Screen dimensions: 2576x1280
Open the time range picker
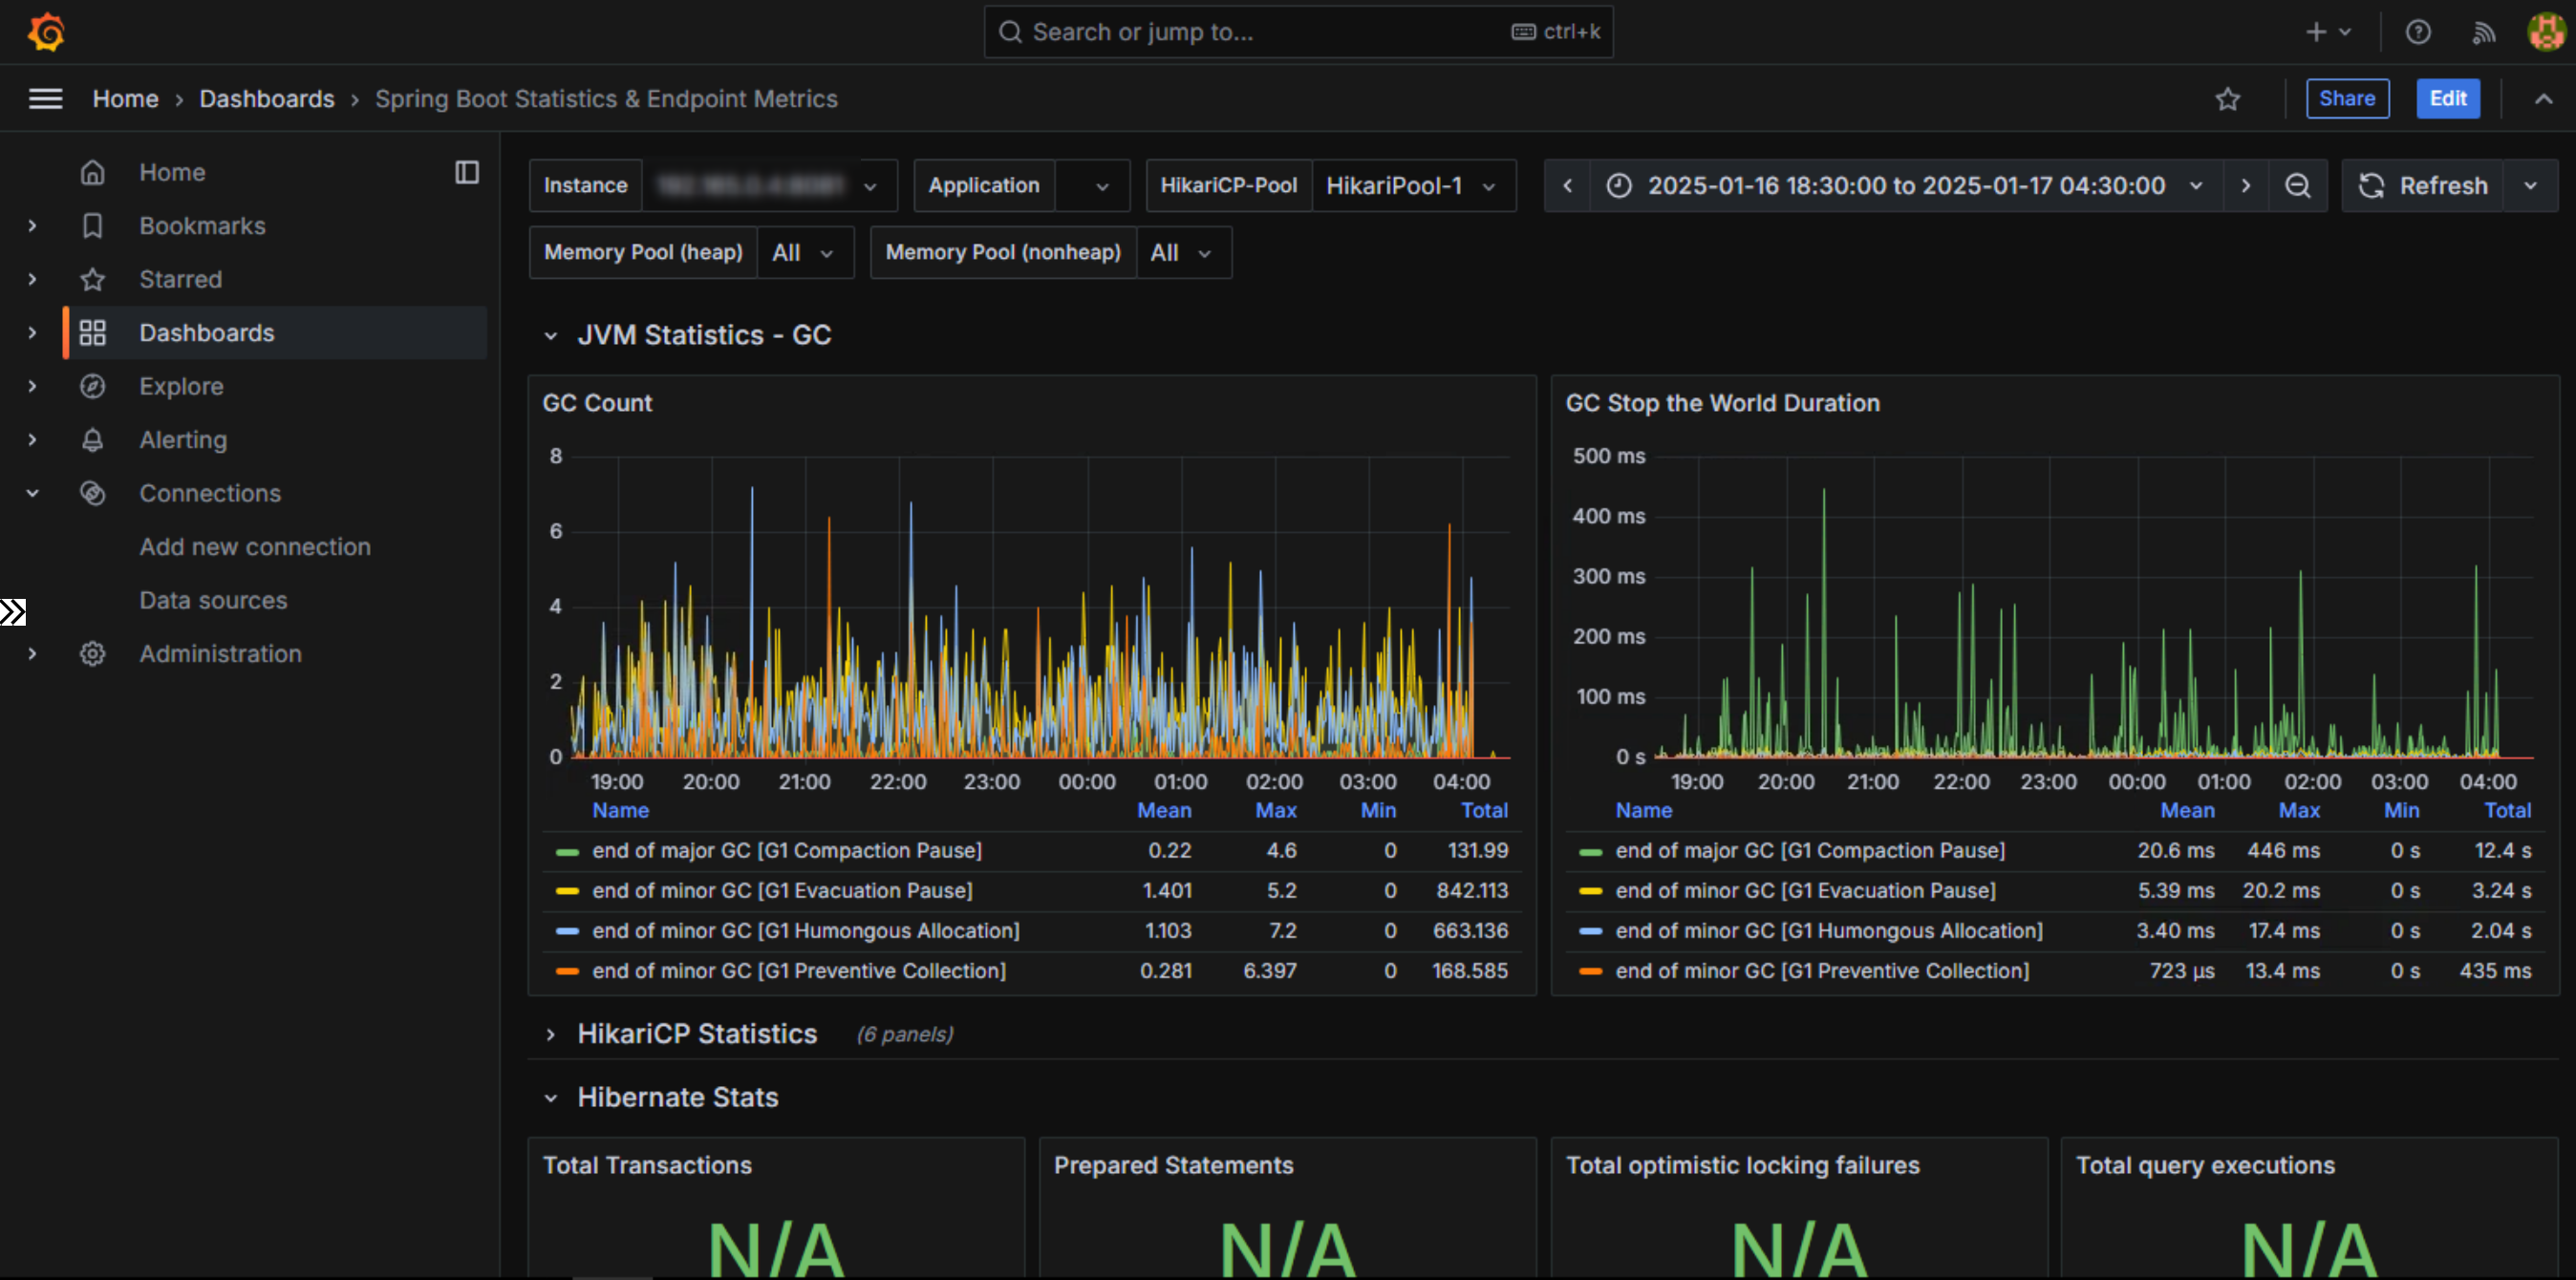pyautogui.click(x=1903, y=186)
